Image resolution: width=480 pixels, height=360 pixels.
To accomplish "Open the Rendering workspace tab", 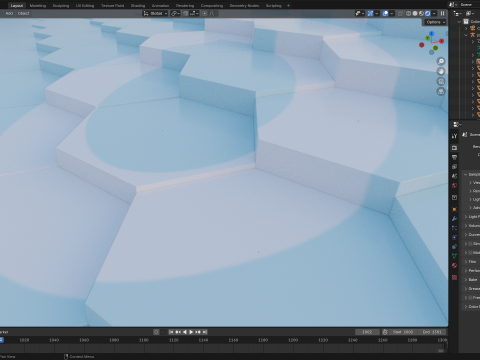I will 185,6.
